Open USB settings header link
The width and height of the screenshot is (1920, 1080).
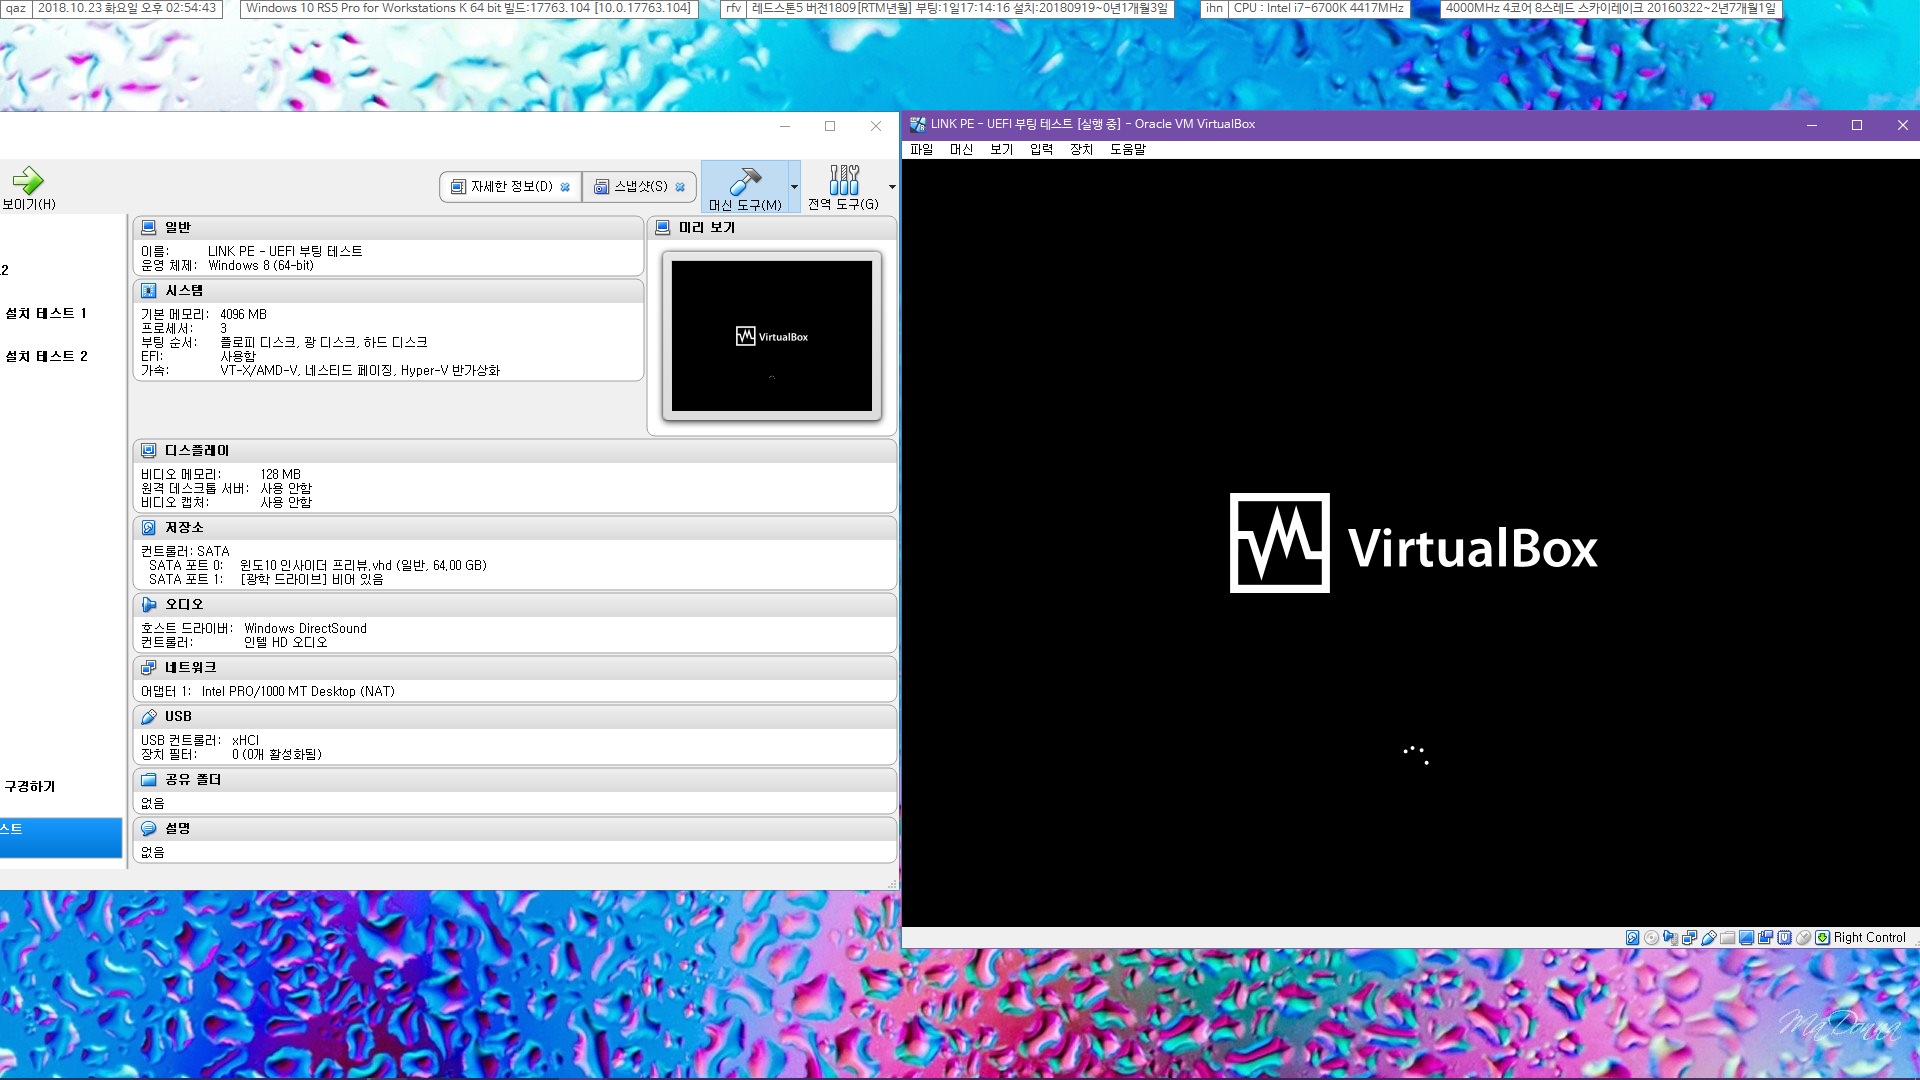pyautogui.click(x=178, y=716)
